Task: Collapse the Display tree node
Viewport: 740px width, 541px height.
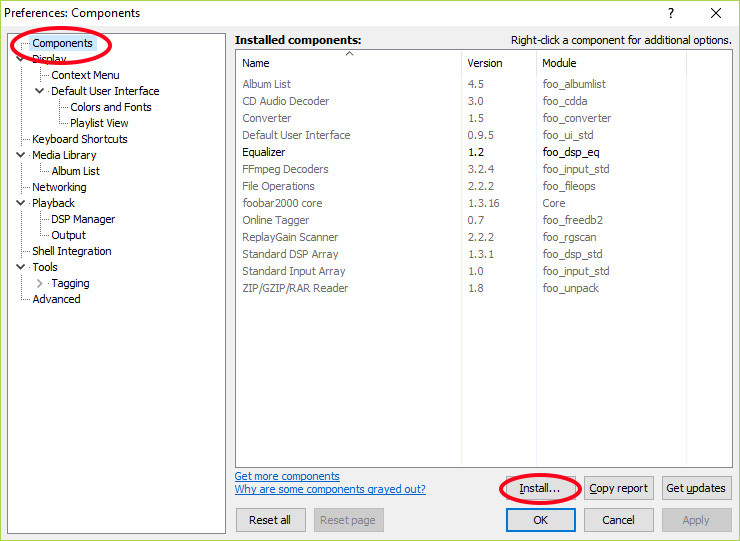Action: click(x=20, y=59)
